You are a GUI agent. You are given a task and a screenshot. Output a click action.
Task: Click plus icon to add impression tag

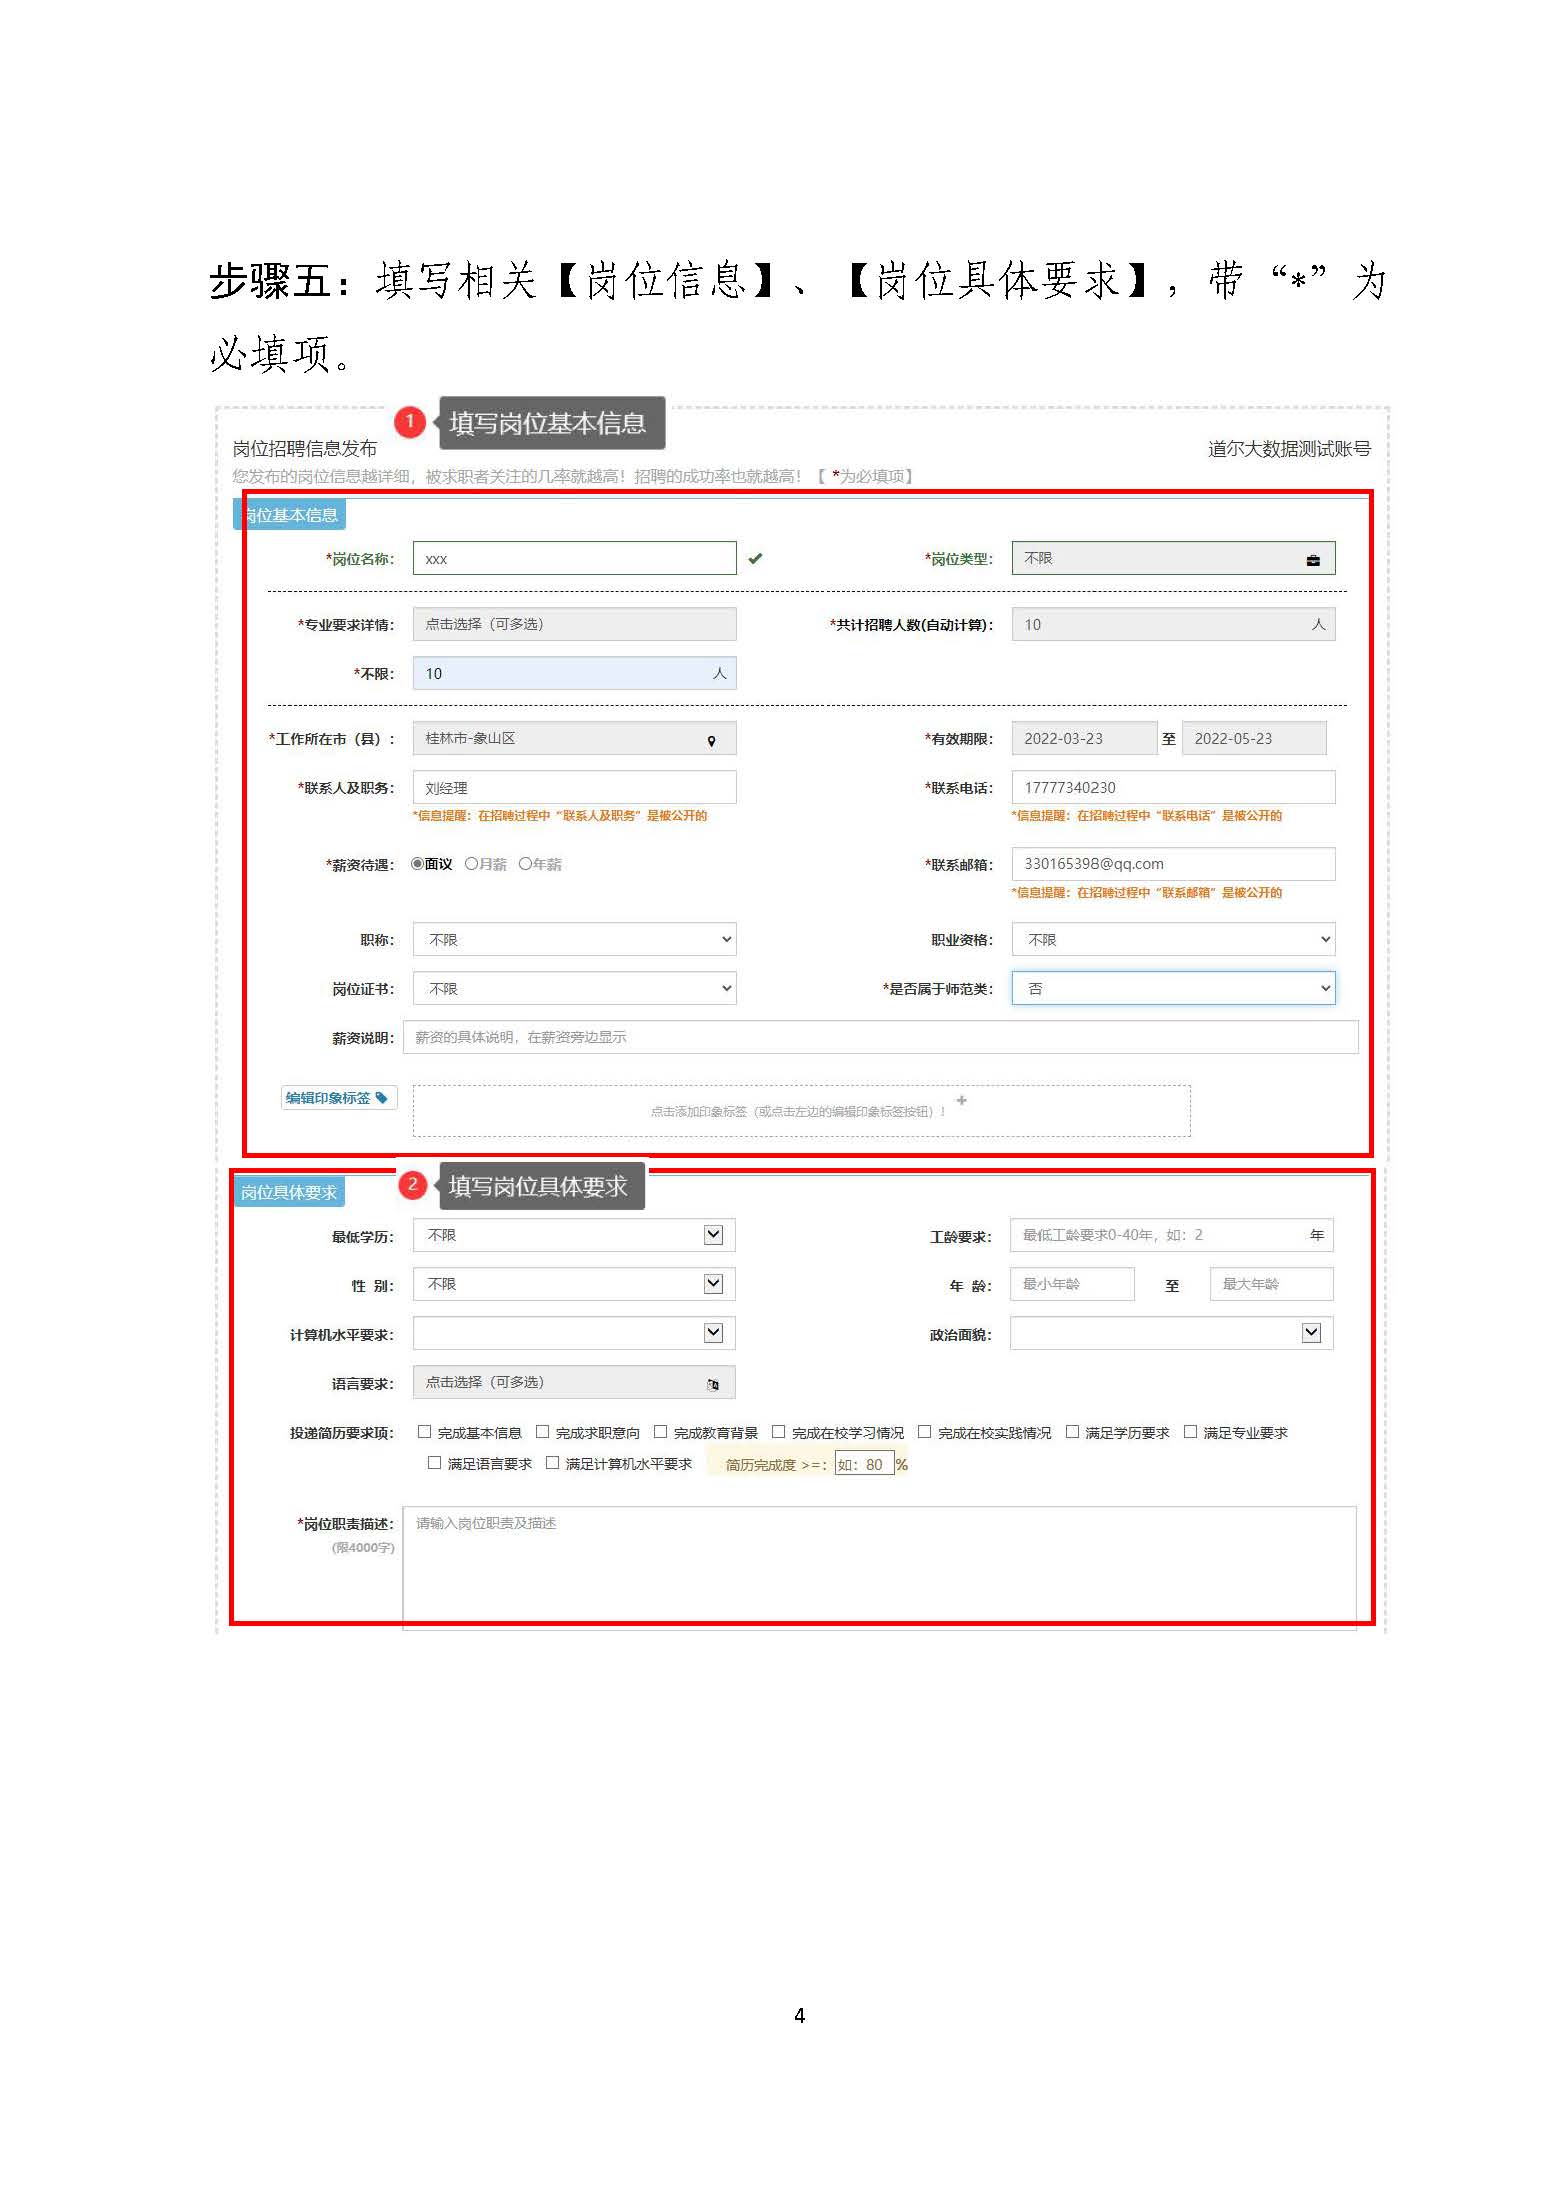point(961,1100)
